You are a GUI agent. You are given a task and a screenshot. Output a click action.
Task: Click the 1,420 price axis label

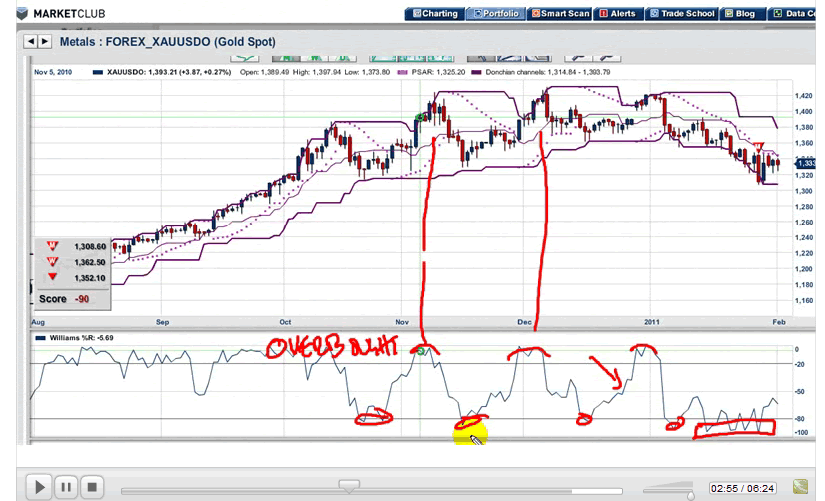point(803,96)
